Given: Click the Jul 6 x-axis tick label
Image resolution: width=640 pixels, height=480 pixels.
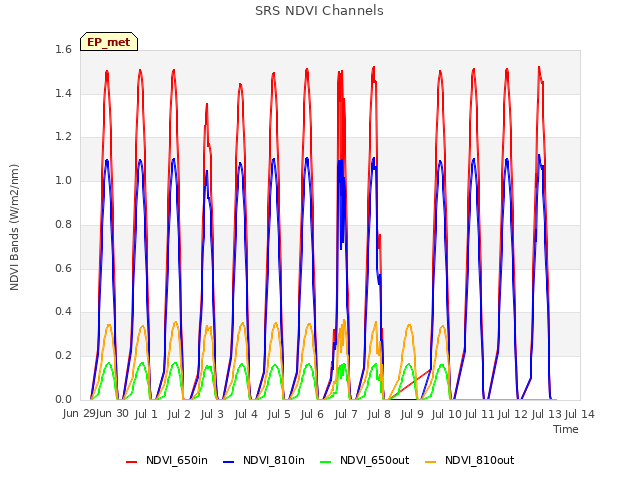Looking at the screenshot, I should [312, 414].
